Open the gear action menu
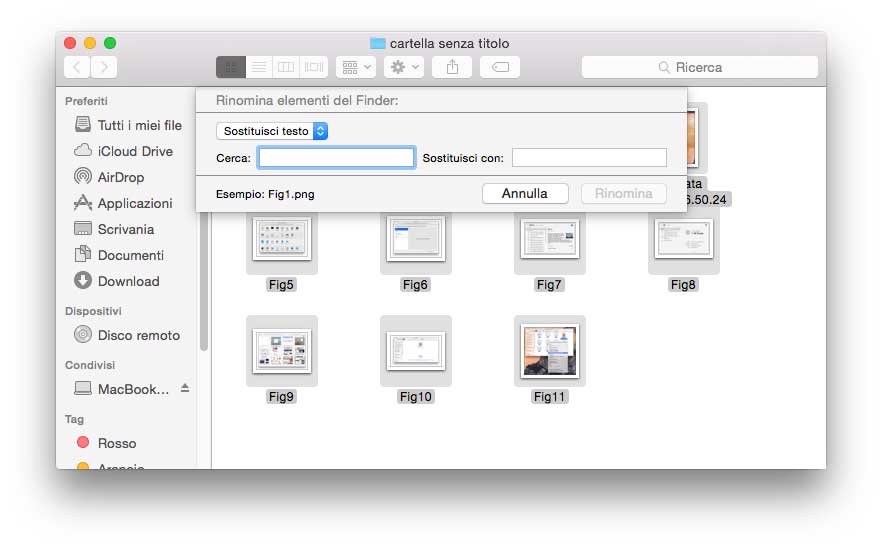Image resolution: width=882 pixels, height=549 pixels. [x=404, y=68]
